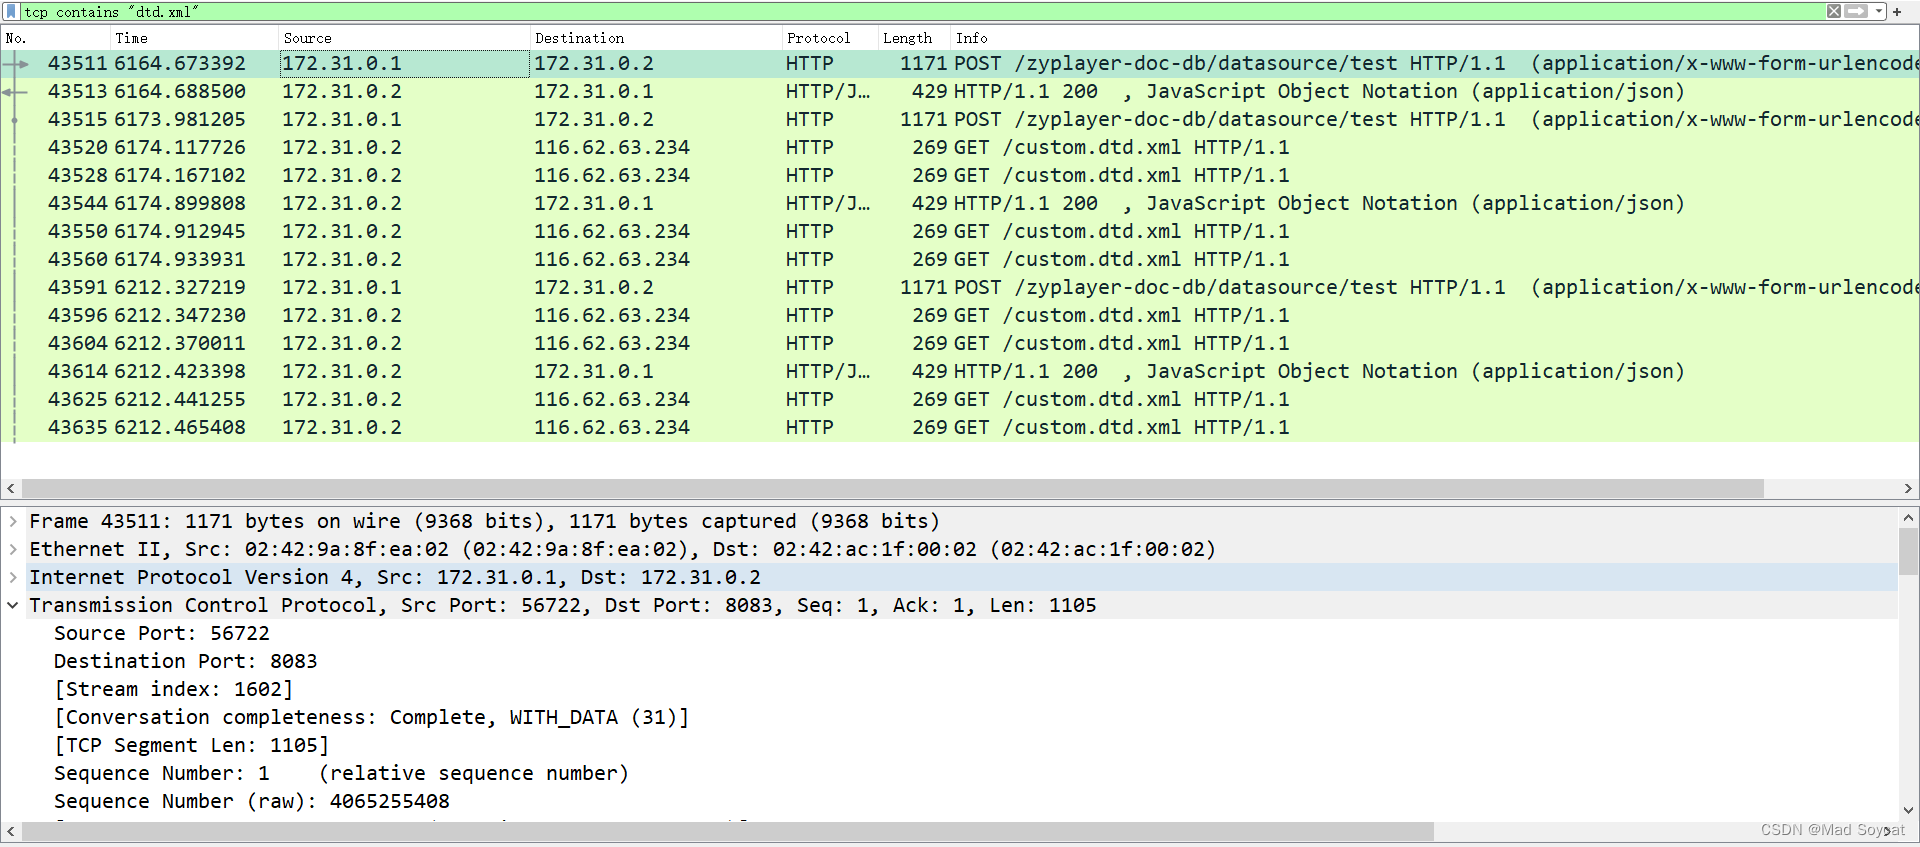1920x847 pixels.
Task: Expand the Frame 43511 details node
Action: [x=13, y=521]
